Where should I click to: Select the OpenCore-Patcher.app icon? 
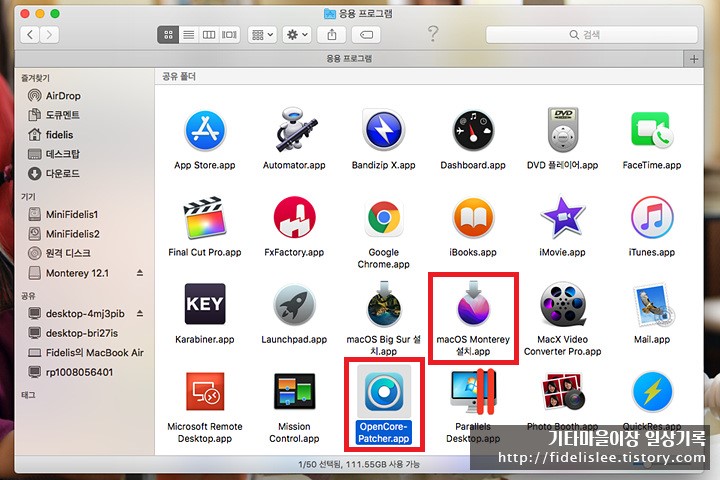pos(384,391)
